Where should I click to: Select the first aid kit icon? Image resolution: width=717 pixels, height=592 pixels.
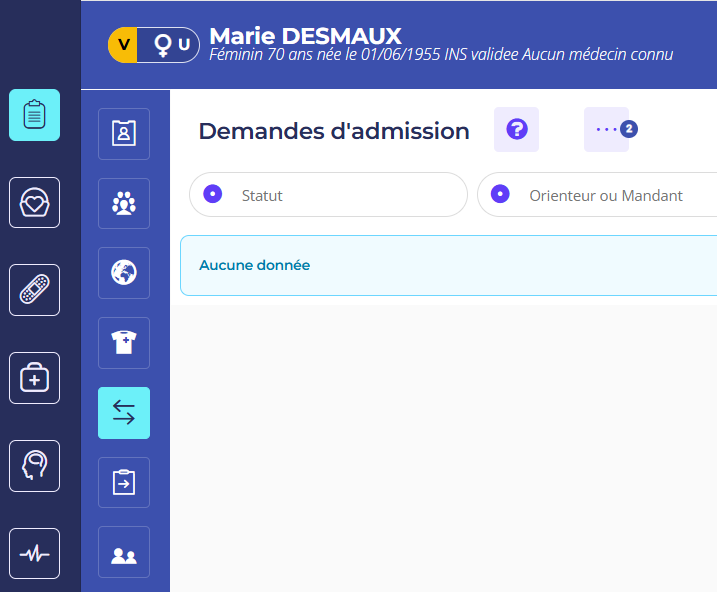[x=34, y=378]
